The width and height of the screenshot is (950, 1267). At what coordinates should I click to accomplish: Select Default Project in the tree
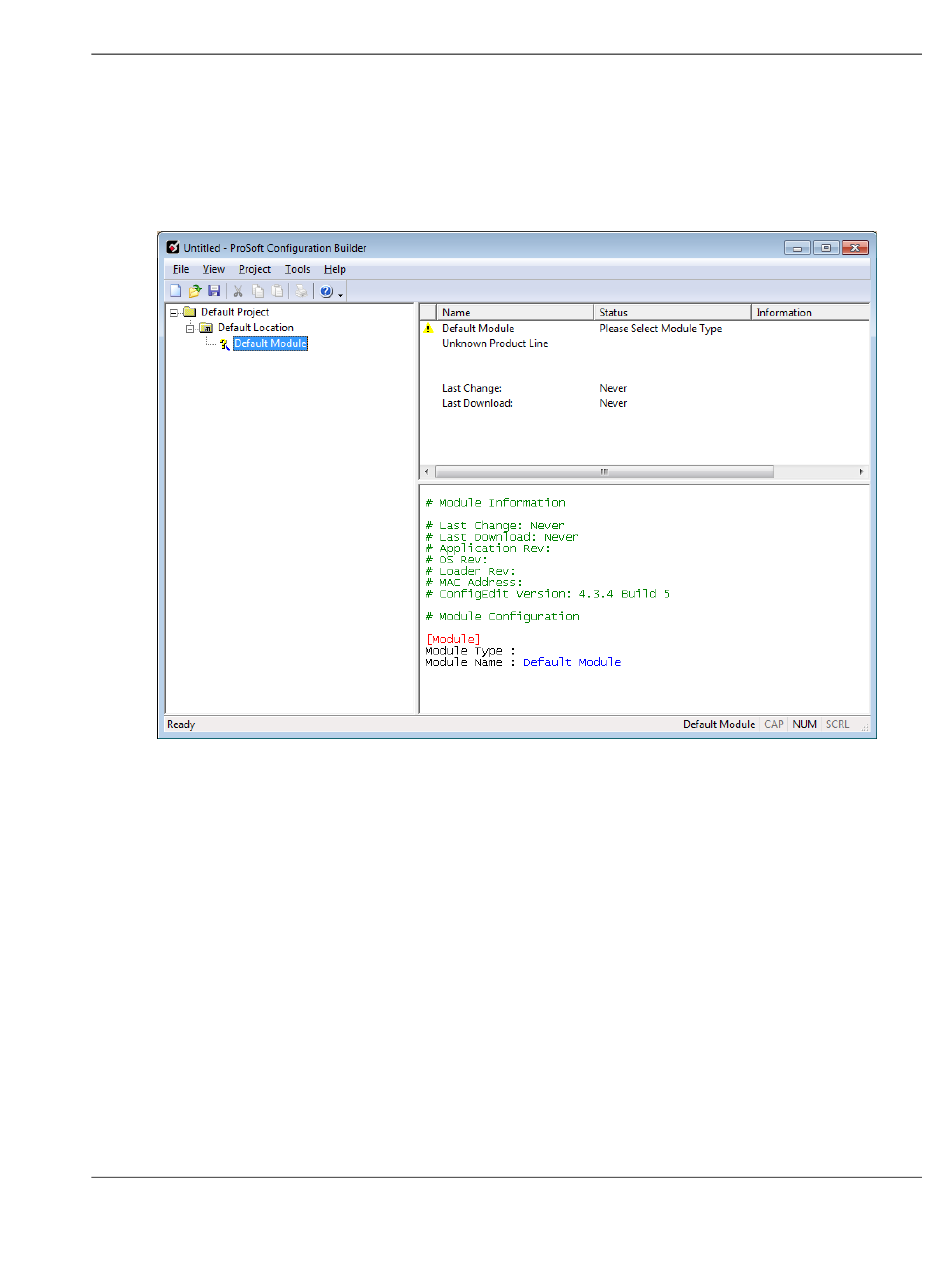point(235,312)
